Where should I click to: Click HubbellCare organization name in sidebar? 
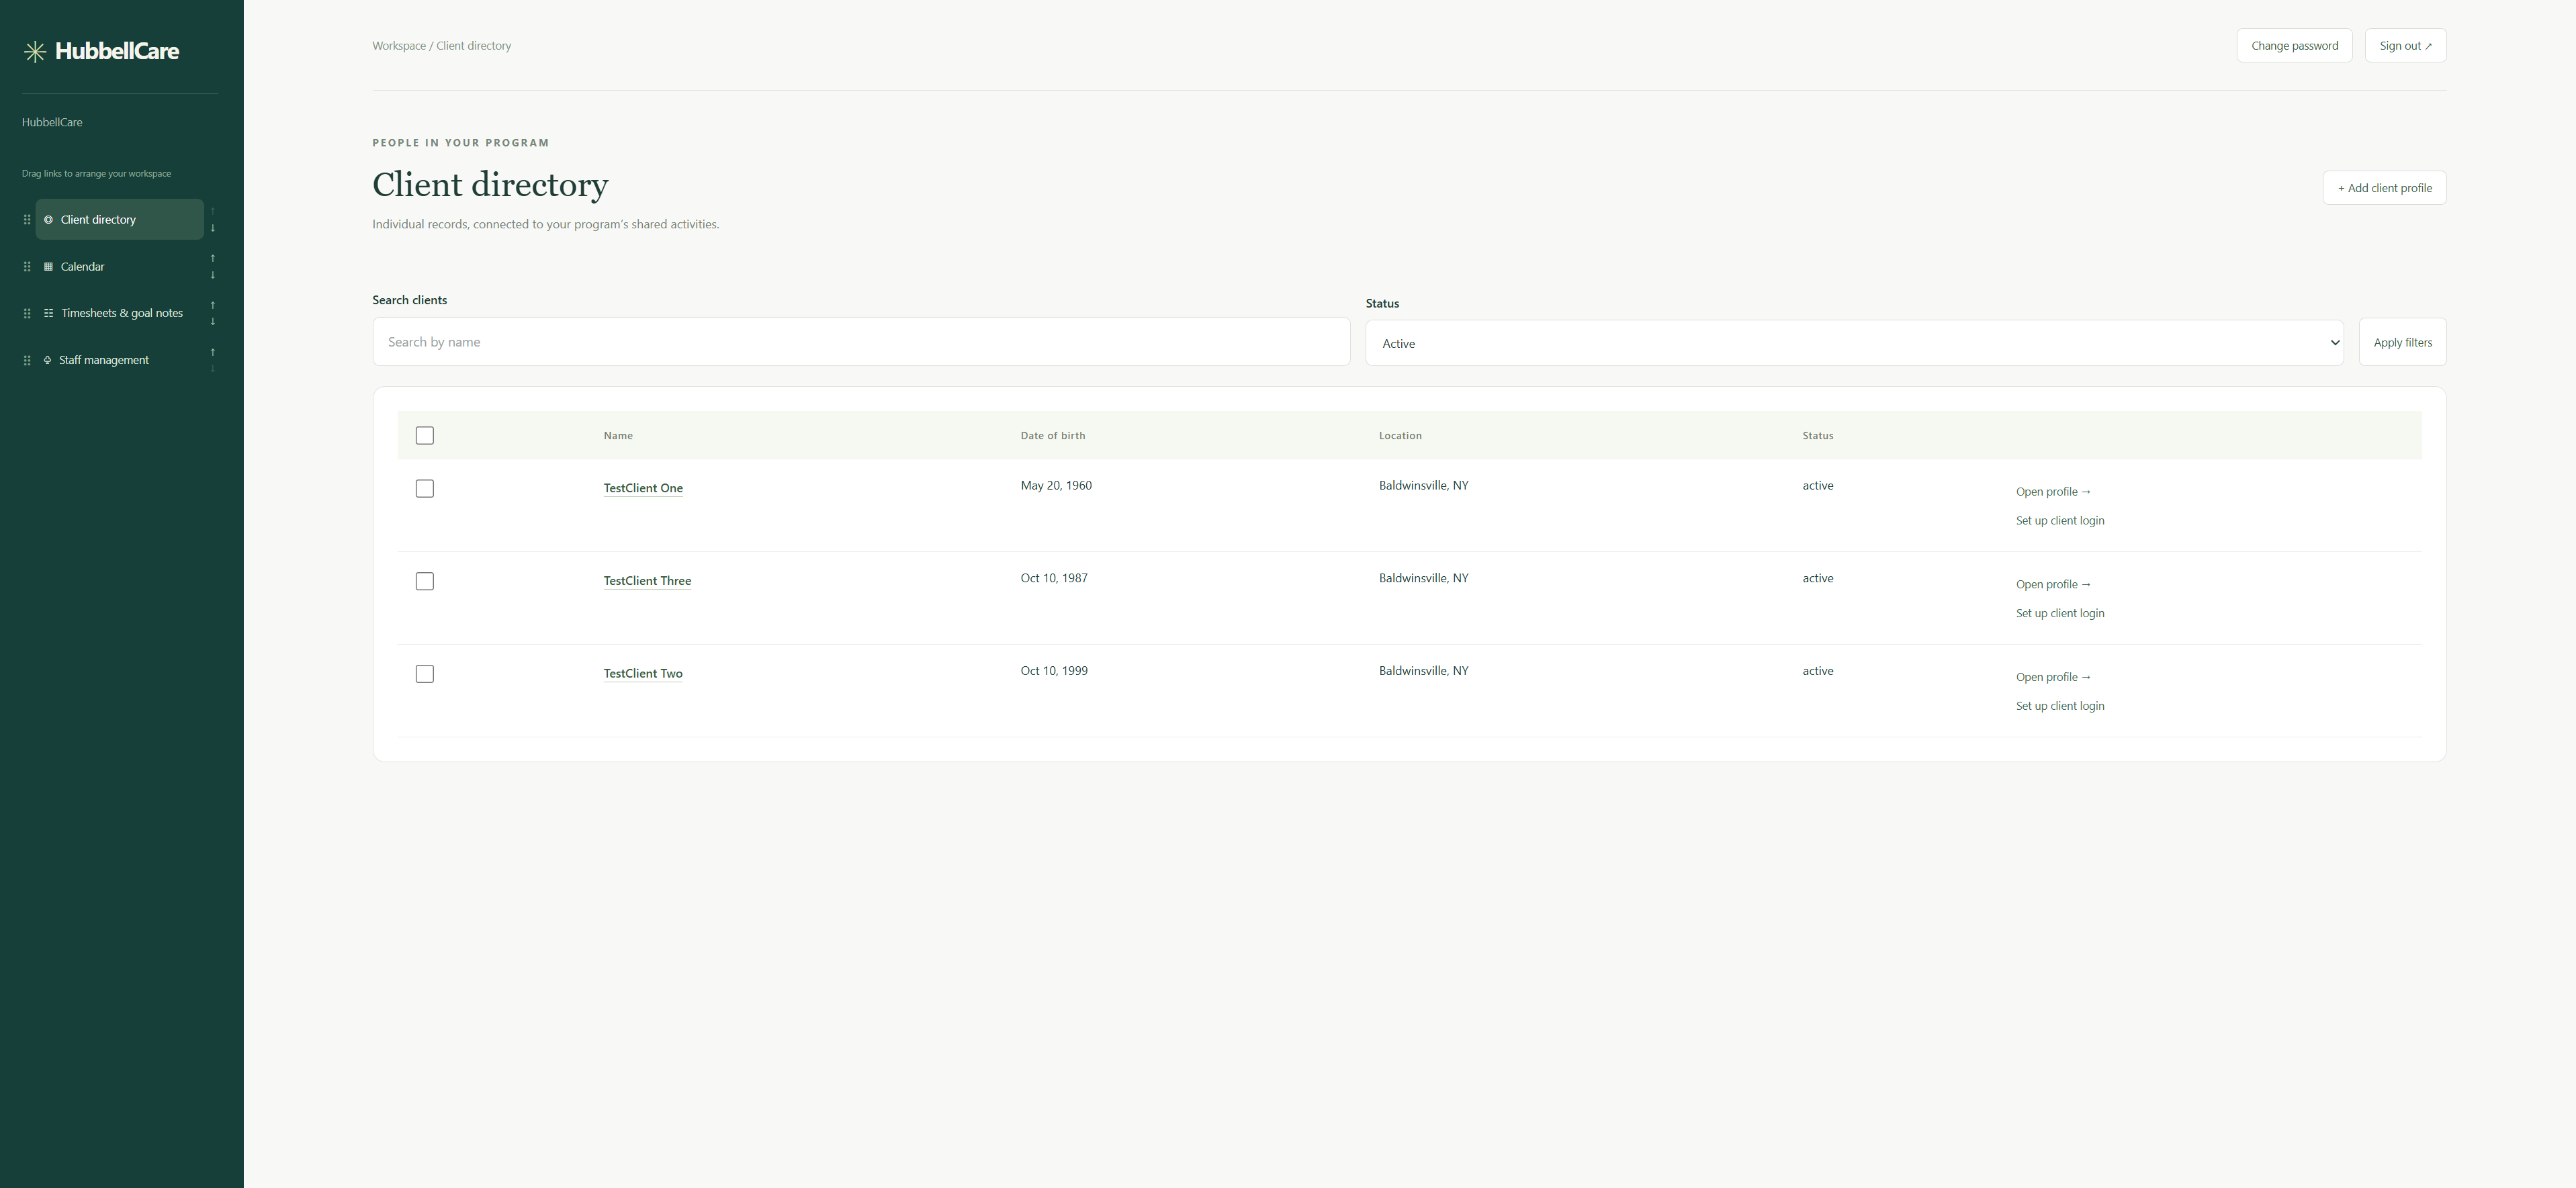click(x=52, y=122)
